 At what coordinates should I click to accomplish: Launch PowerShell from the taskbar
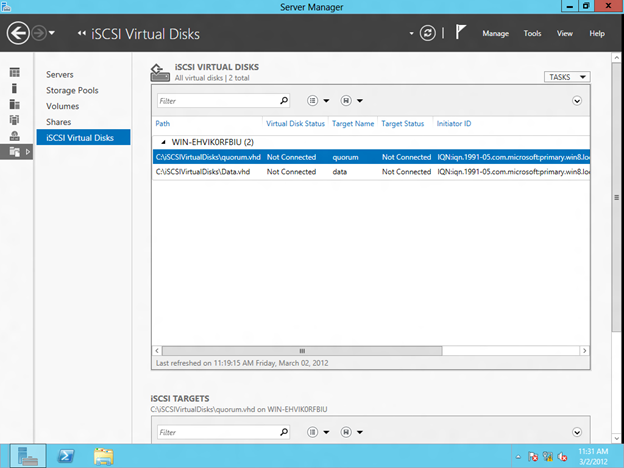pos(67,455)
